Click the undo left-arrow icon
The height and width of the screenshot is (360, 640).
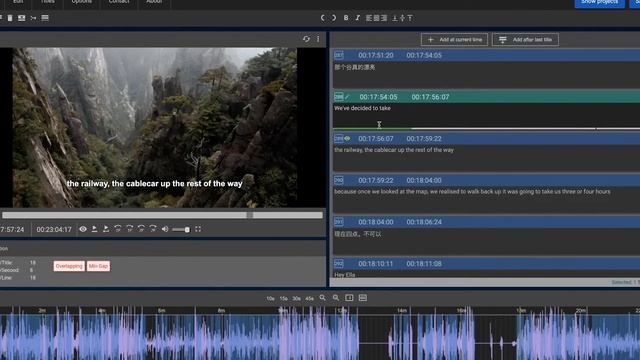322,18
